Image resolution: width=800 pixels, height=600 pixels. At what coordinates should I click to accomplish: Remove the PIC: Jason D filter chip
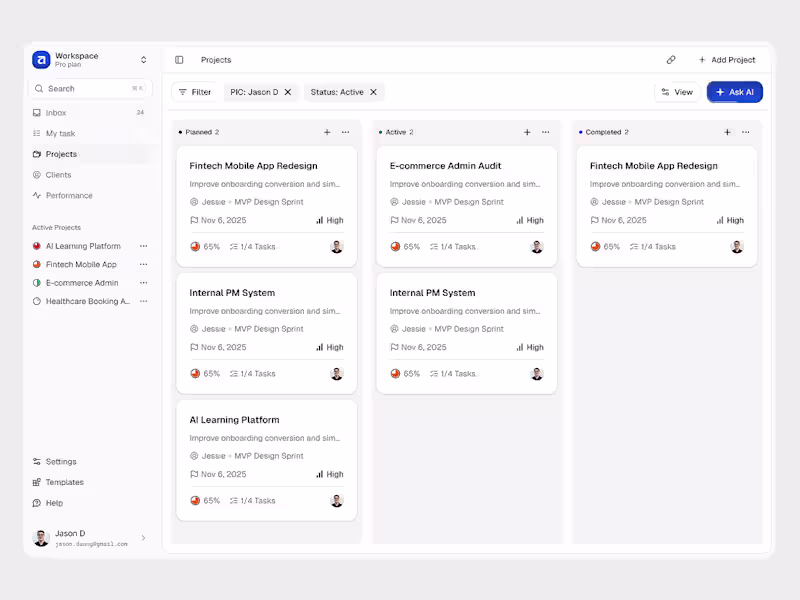tap(288, 91)
